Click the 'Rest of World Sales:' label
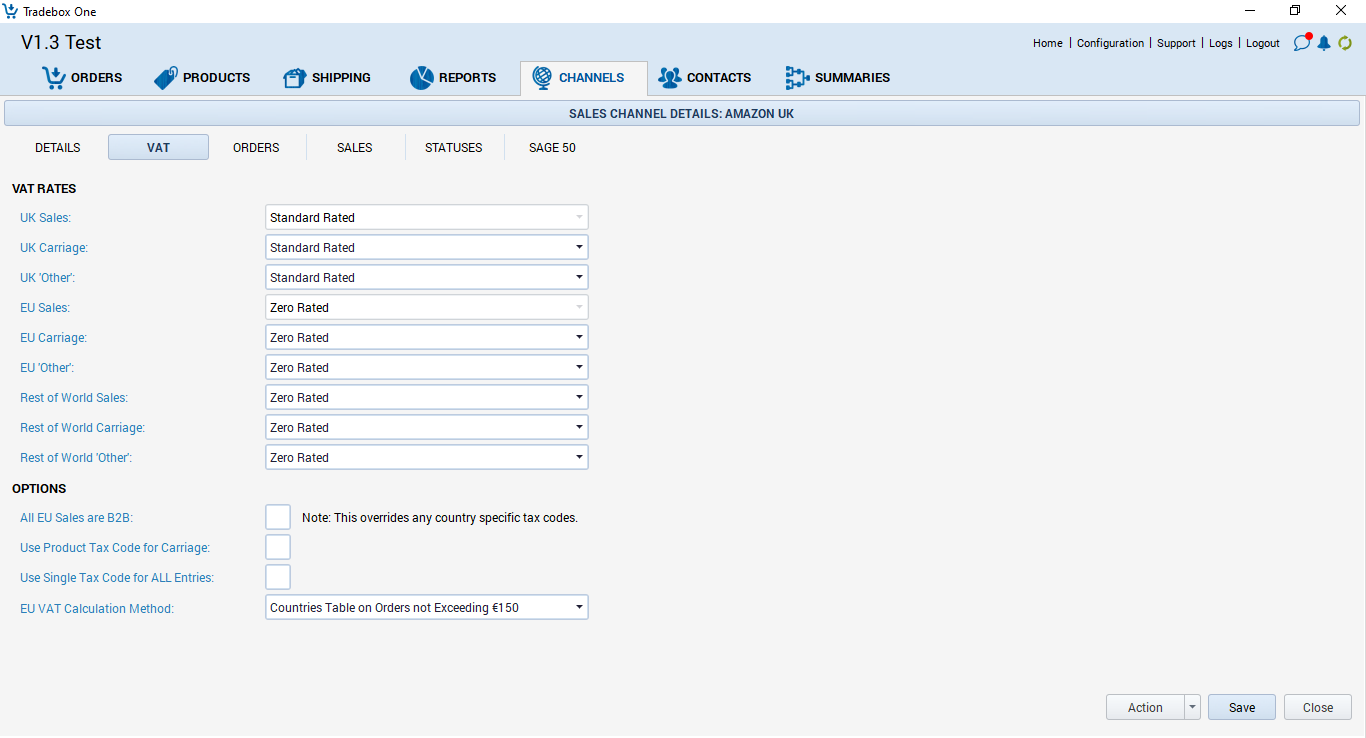1366x738 pixels. (74, 397)
